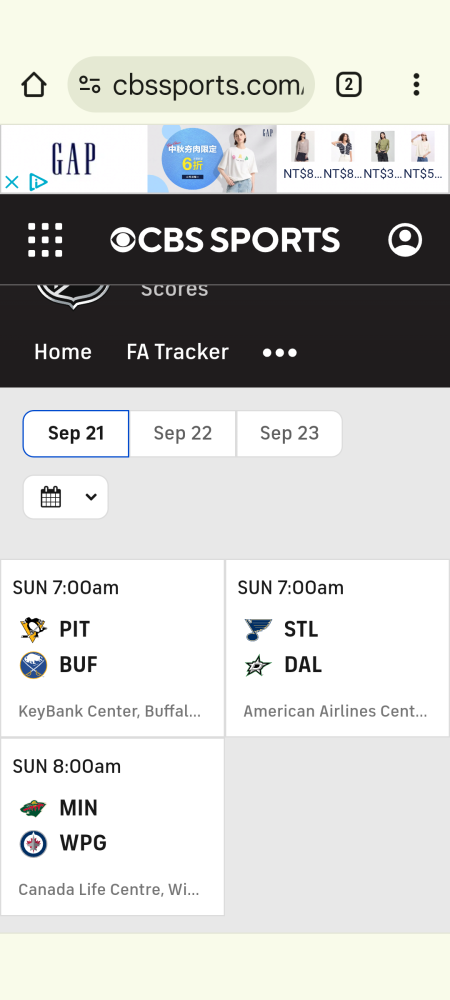Open CBS Sports grid navigation menu
This screenshot has width=450, height=1000.
pyautogui.click(x=45, y=240)
